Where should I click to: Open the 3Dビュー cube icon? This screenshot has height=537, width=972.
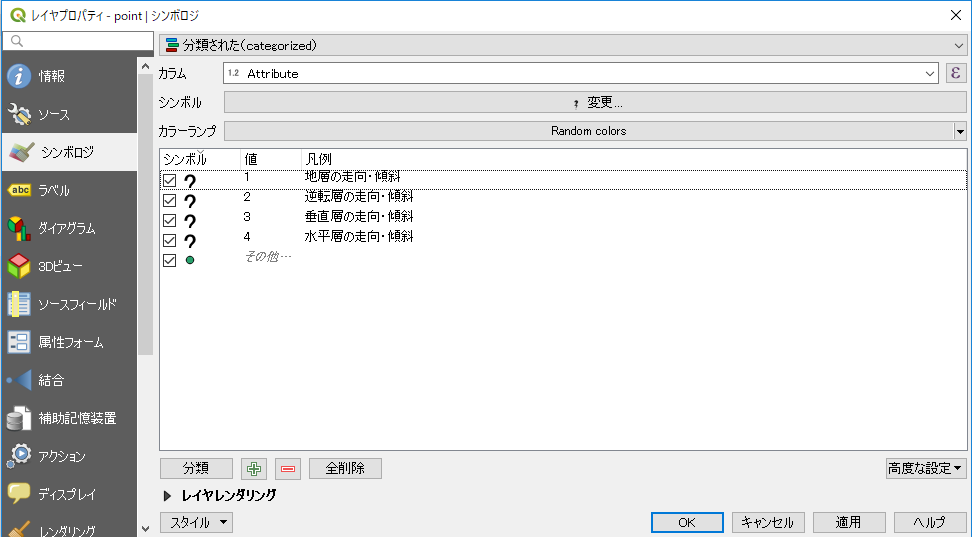pos(19,266)
